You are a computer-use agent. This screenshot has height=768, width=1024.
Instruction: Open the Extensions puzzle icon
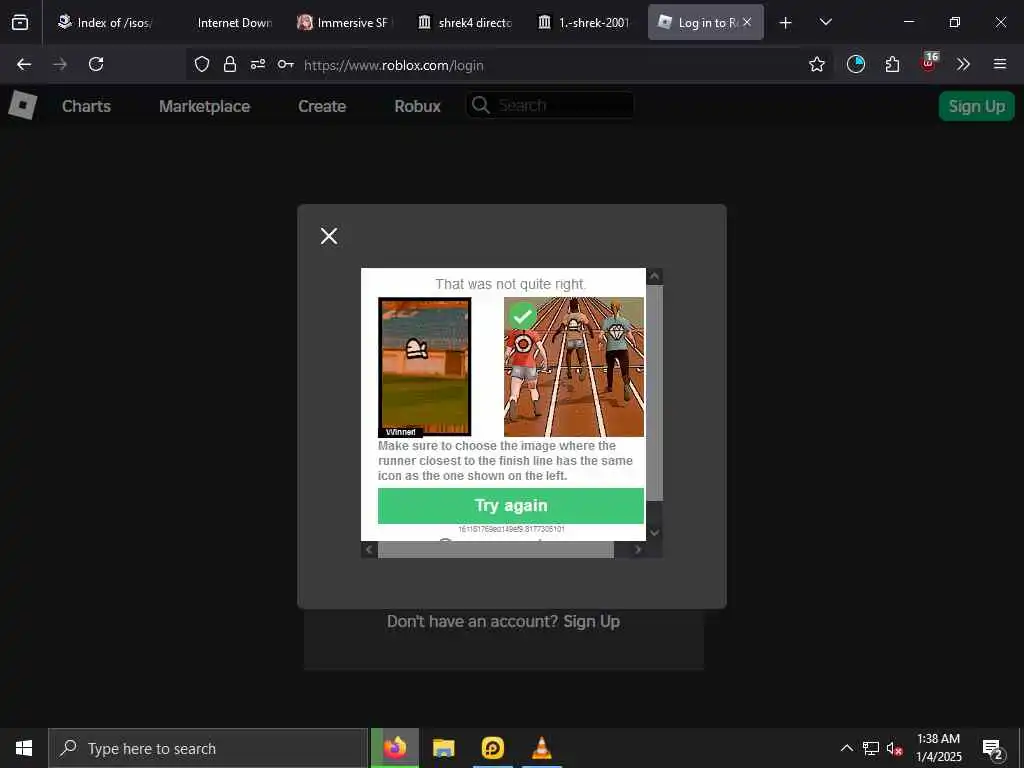click(x=892, y=64)
